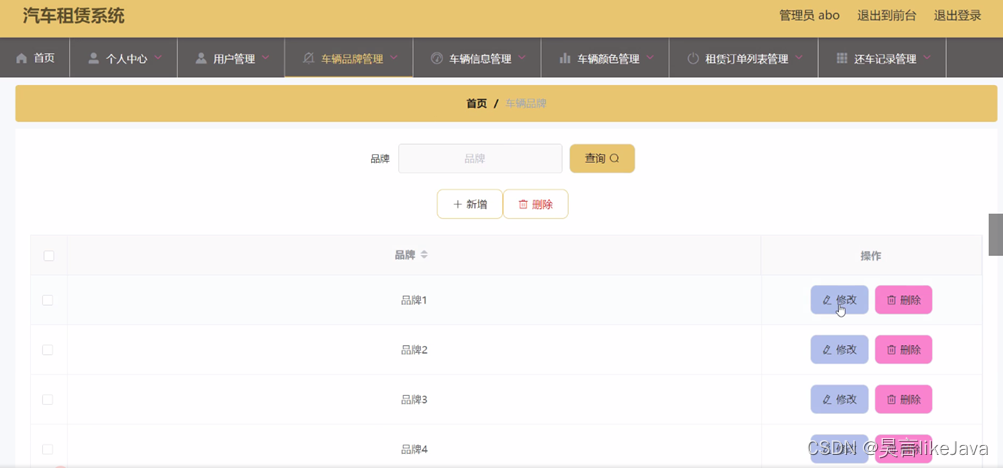Click the pencil icon in 品牌3 row
1003x468 pixels.
pos(827,400)
